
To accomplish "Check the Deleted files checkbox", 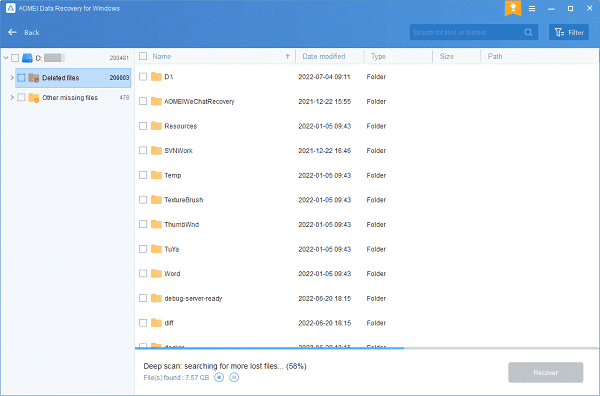I will tap(21, 78).
